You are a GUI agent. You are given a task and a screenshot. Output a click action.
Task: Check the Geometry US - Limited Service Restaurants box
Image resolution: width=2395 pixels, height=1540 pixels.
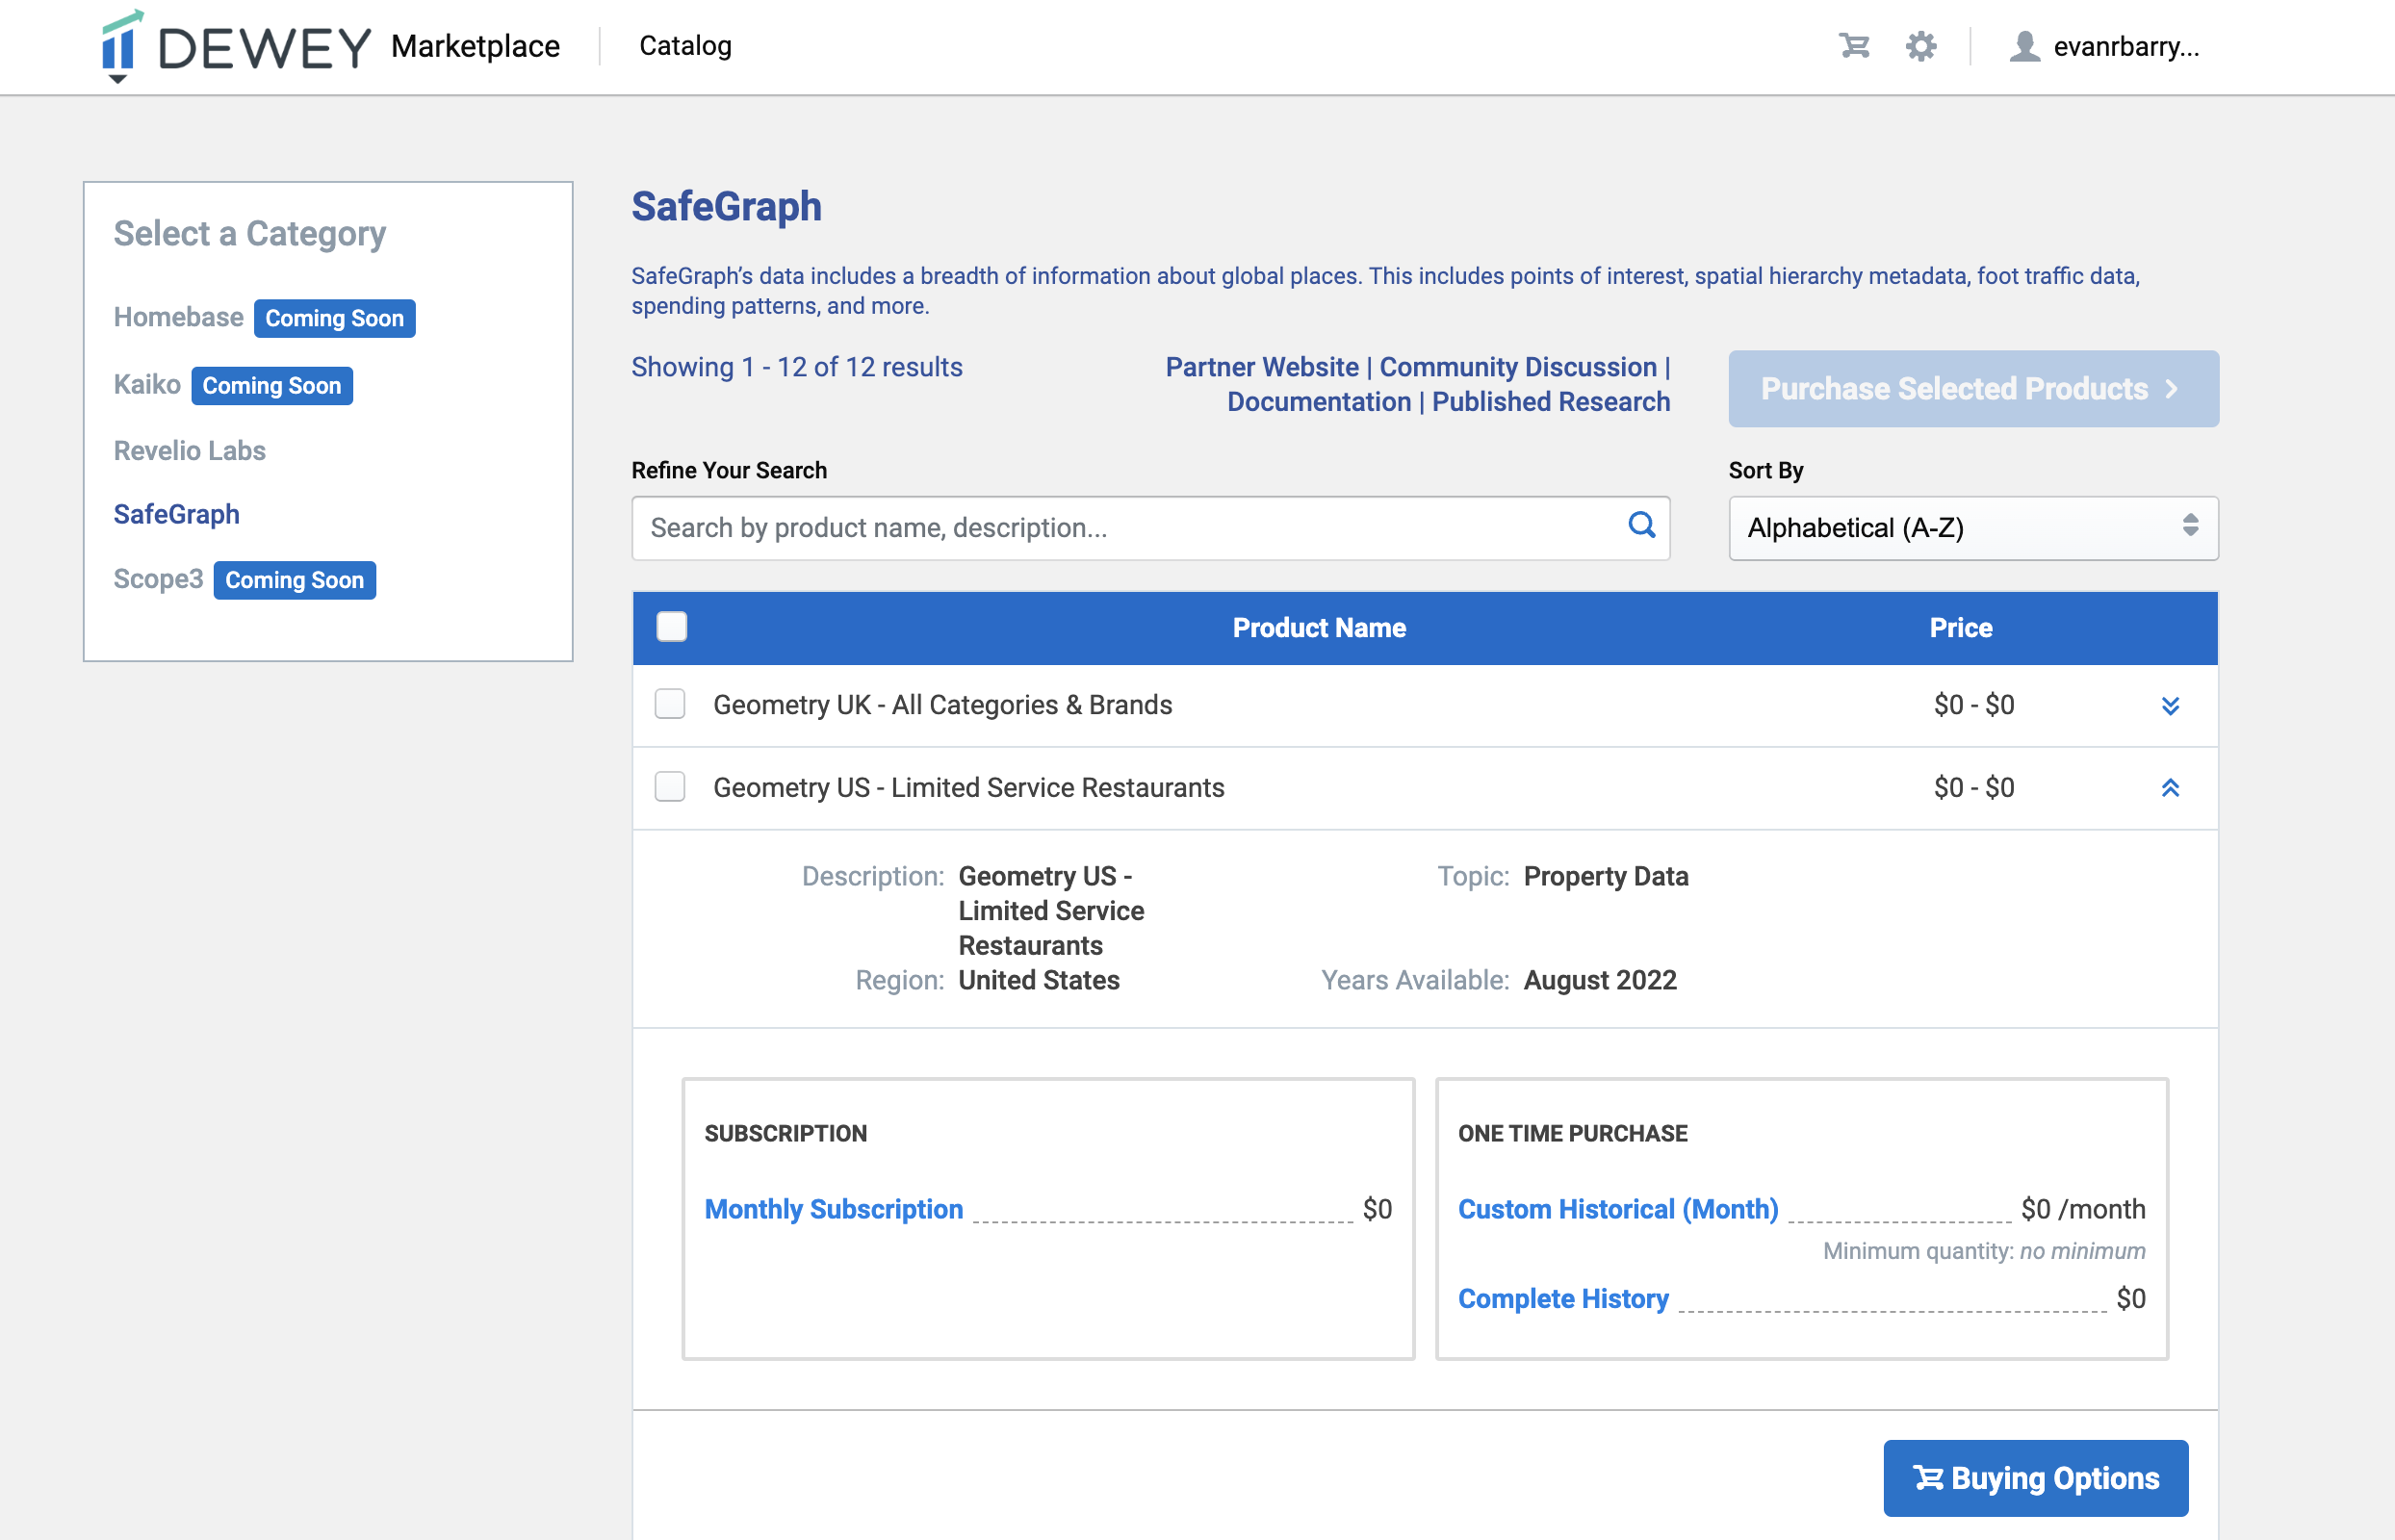point(669,787)
